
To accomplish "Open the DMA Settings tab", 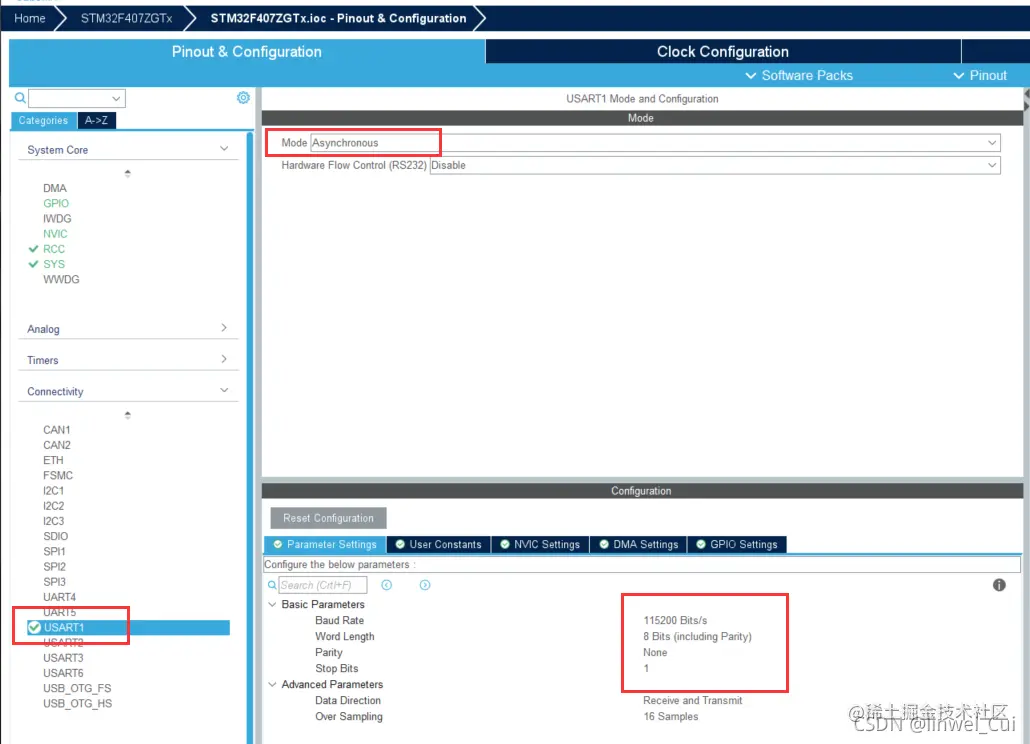I will click(x=638, y=544).
